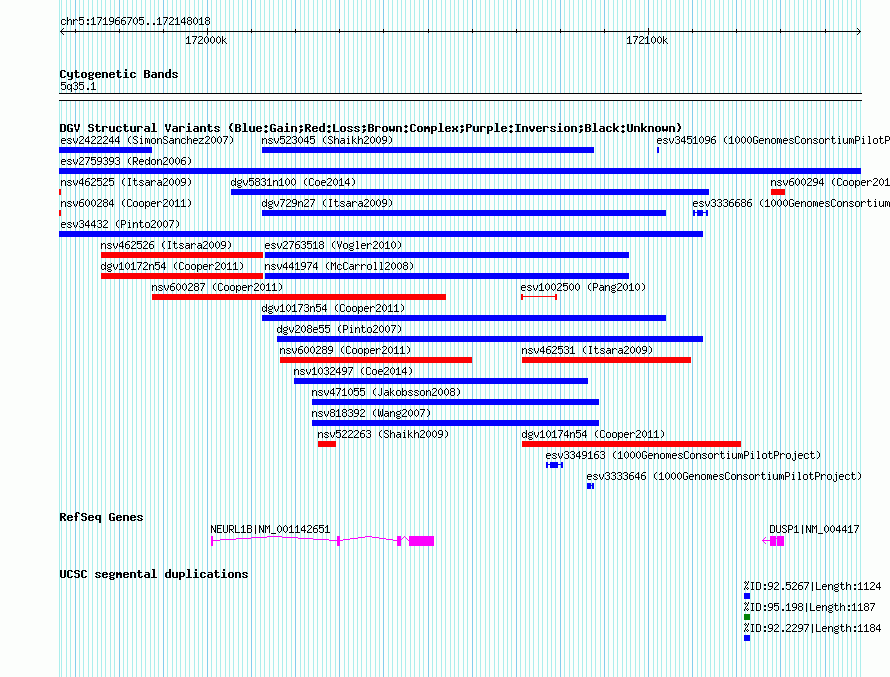Select nsv441974 (McCarroll2008) label
The height and width of the screenshot is (677, 890).
coord(339,266)
